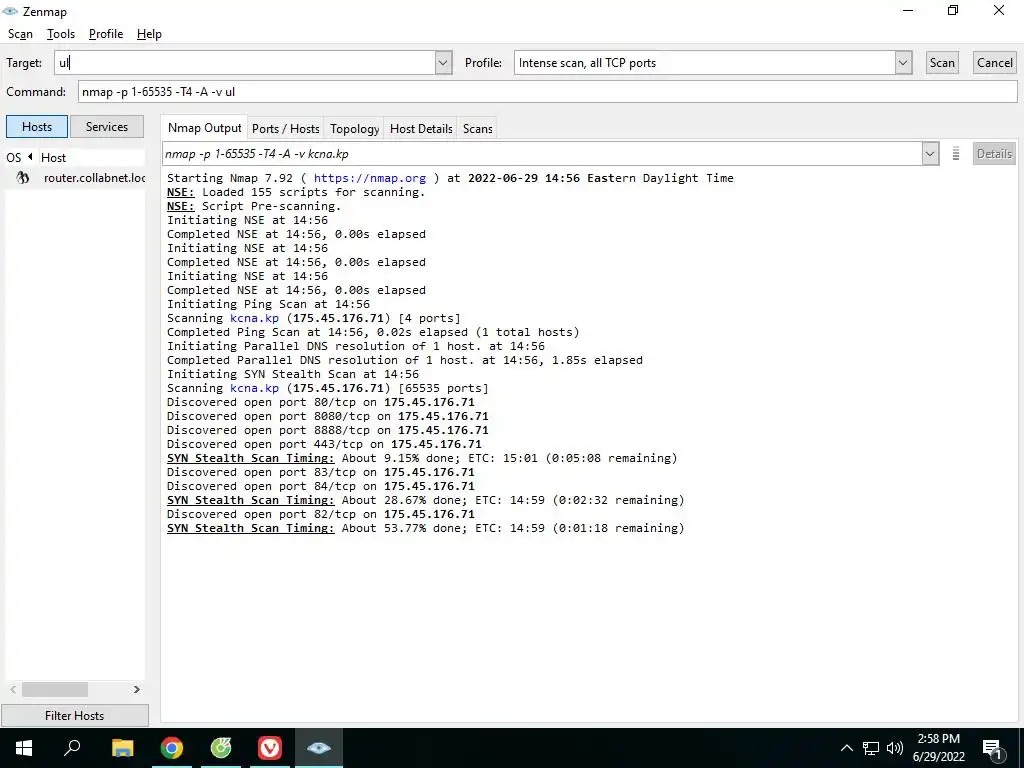Expand the Target dropdown arrow
The height and width of the screenshot is (768, 1024).
point(443,63)
